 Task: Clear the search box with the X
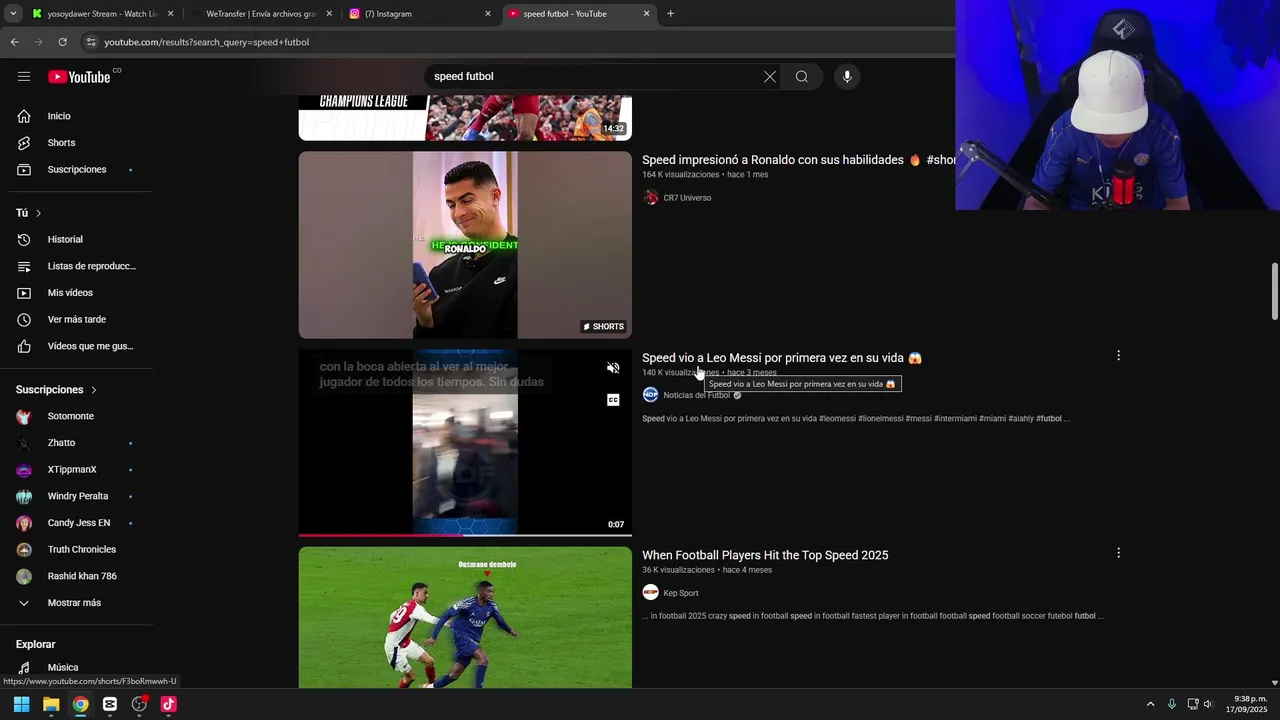click(x=770, y=77)
